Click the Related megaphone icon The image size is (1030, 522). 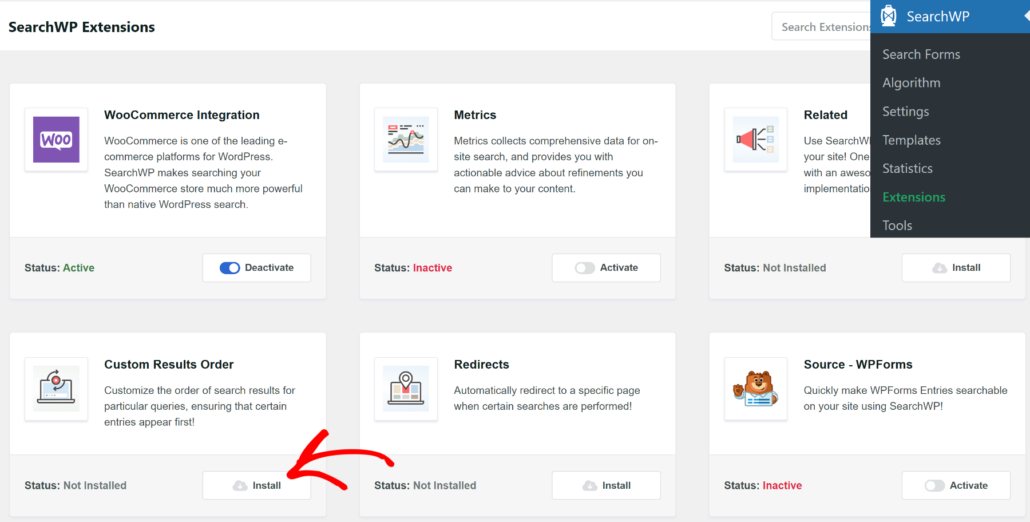pos(755,140)
